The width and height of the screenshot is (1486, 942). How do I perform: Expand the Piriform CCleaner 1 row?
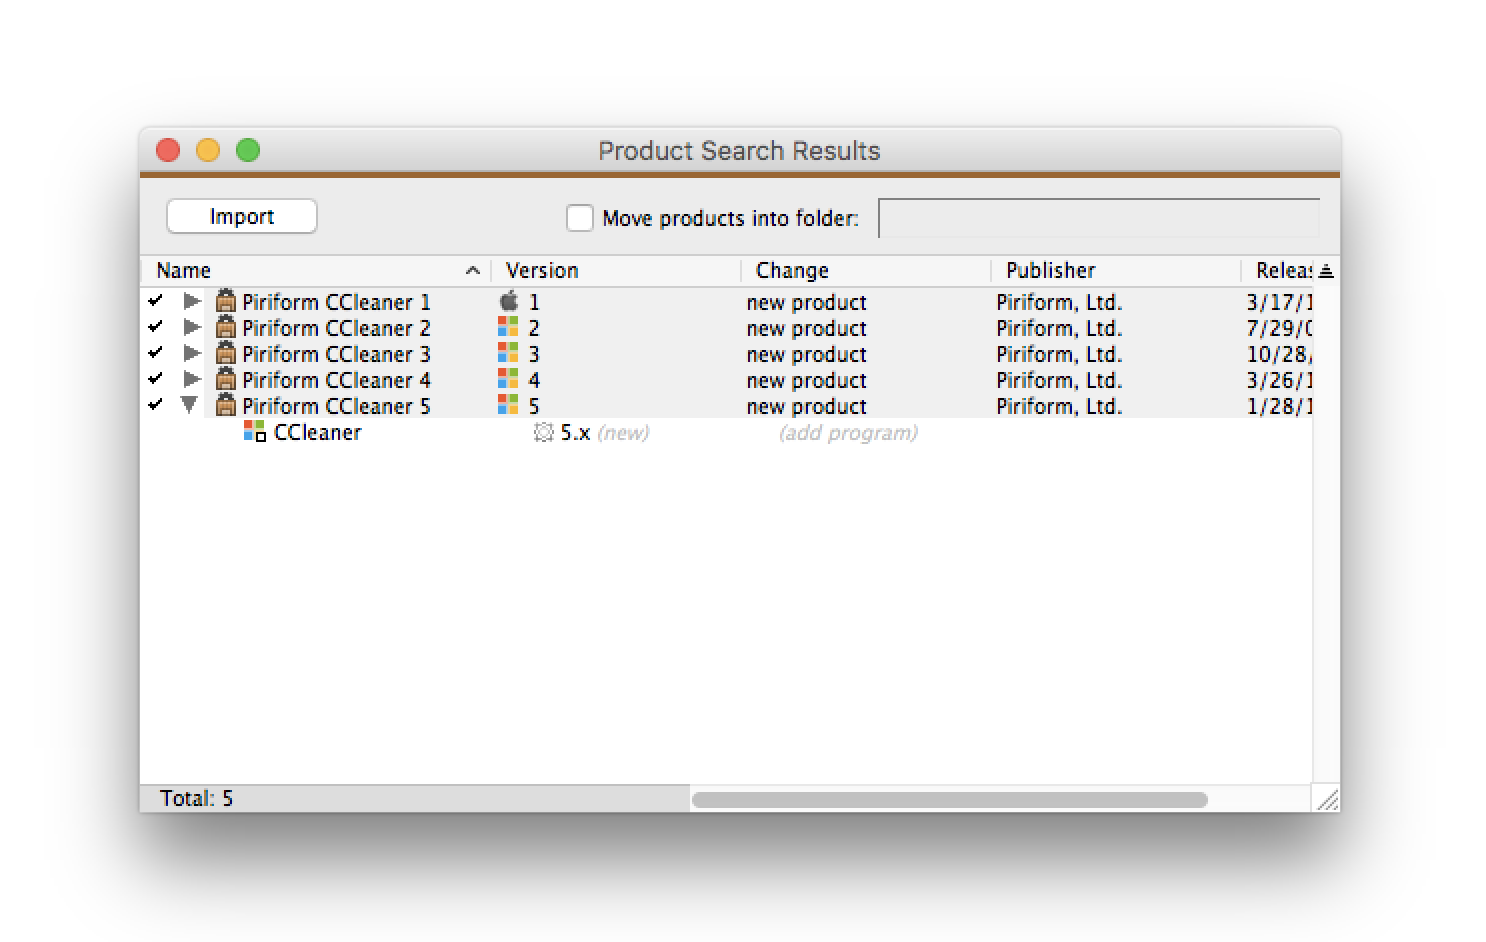tap(191, 301)
